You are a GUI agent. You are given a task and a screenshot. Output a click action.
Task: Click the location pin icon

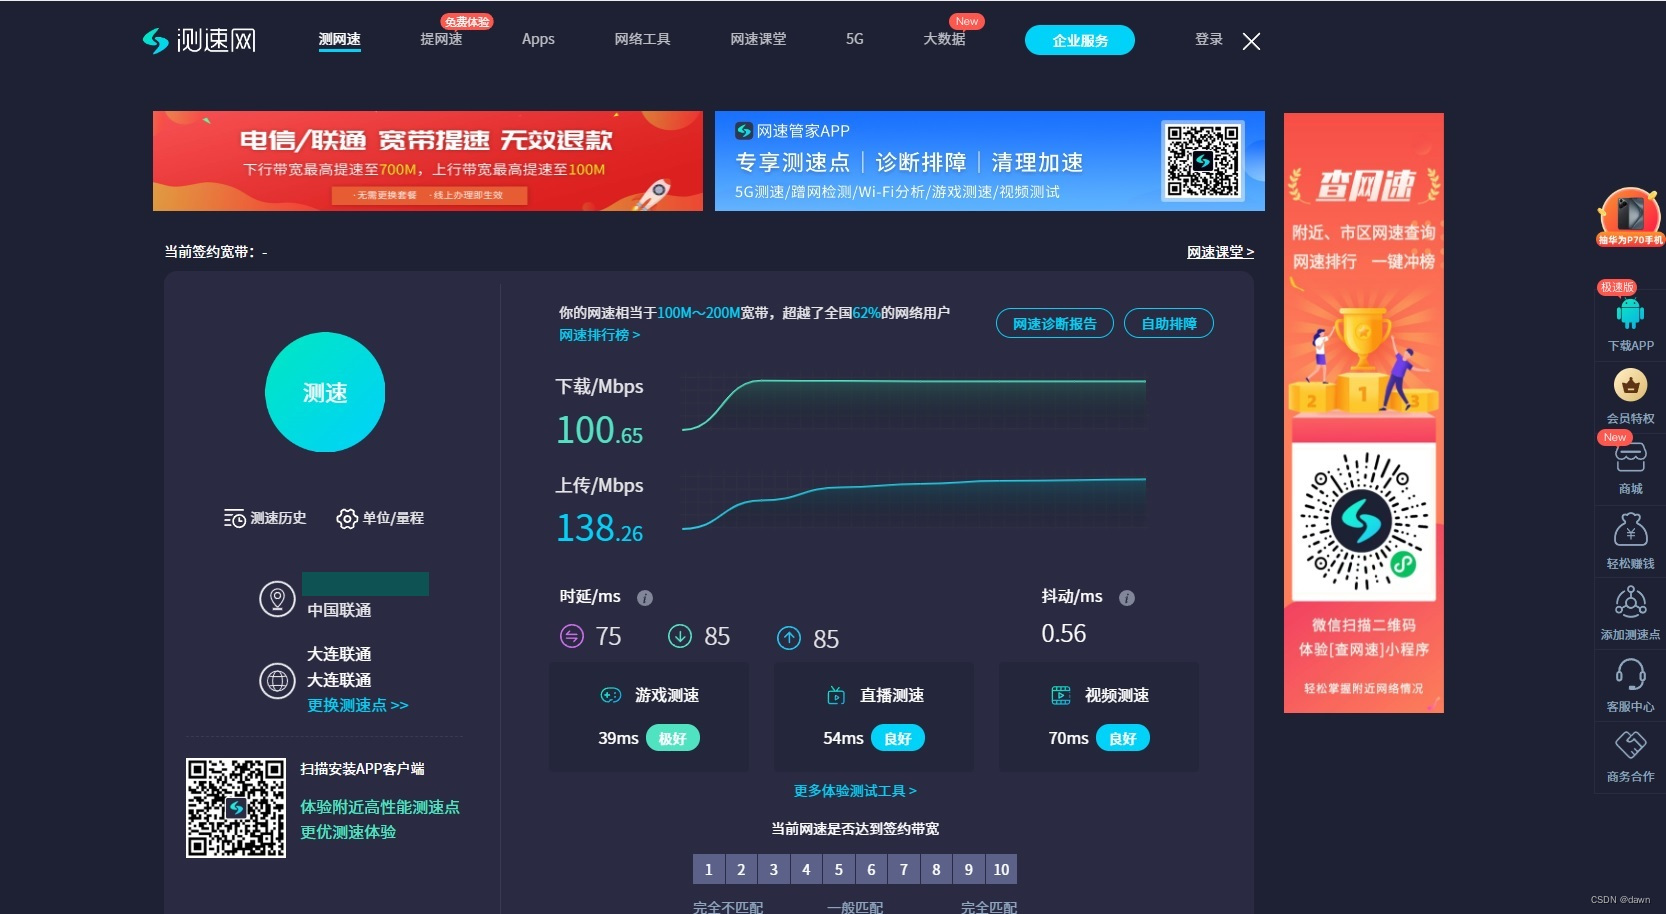277,599
